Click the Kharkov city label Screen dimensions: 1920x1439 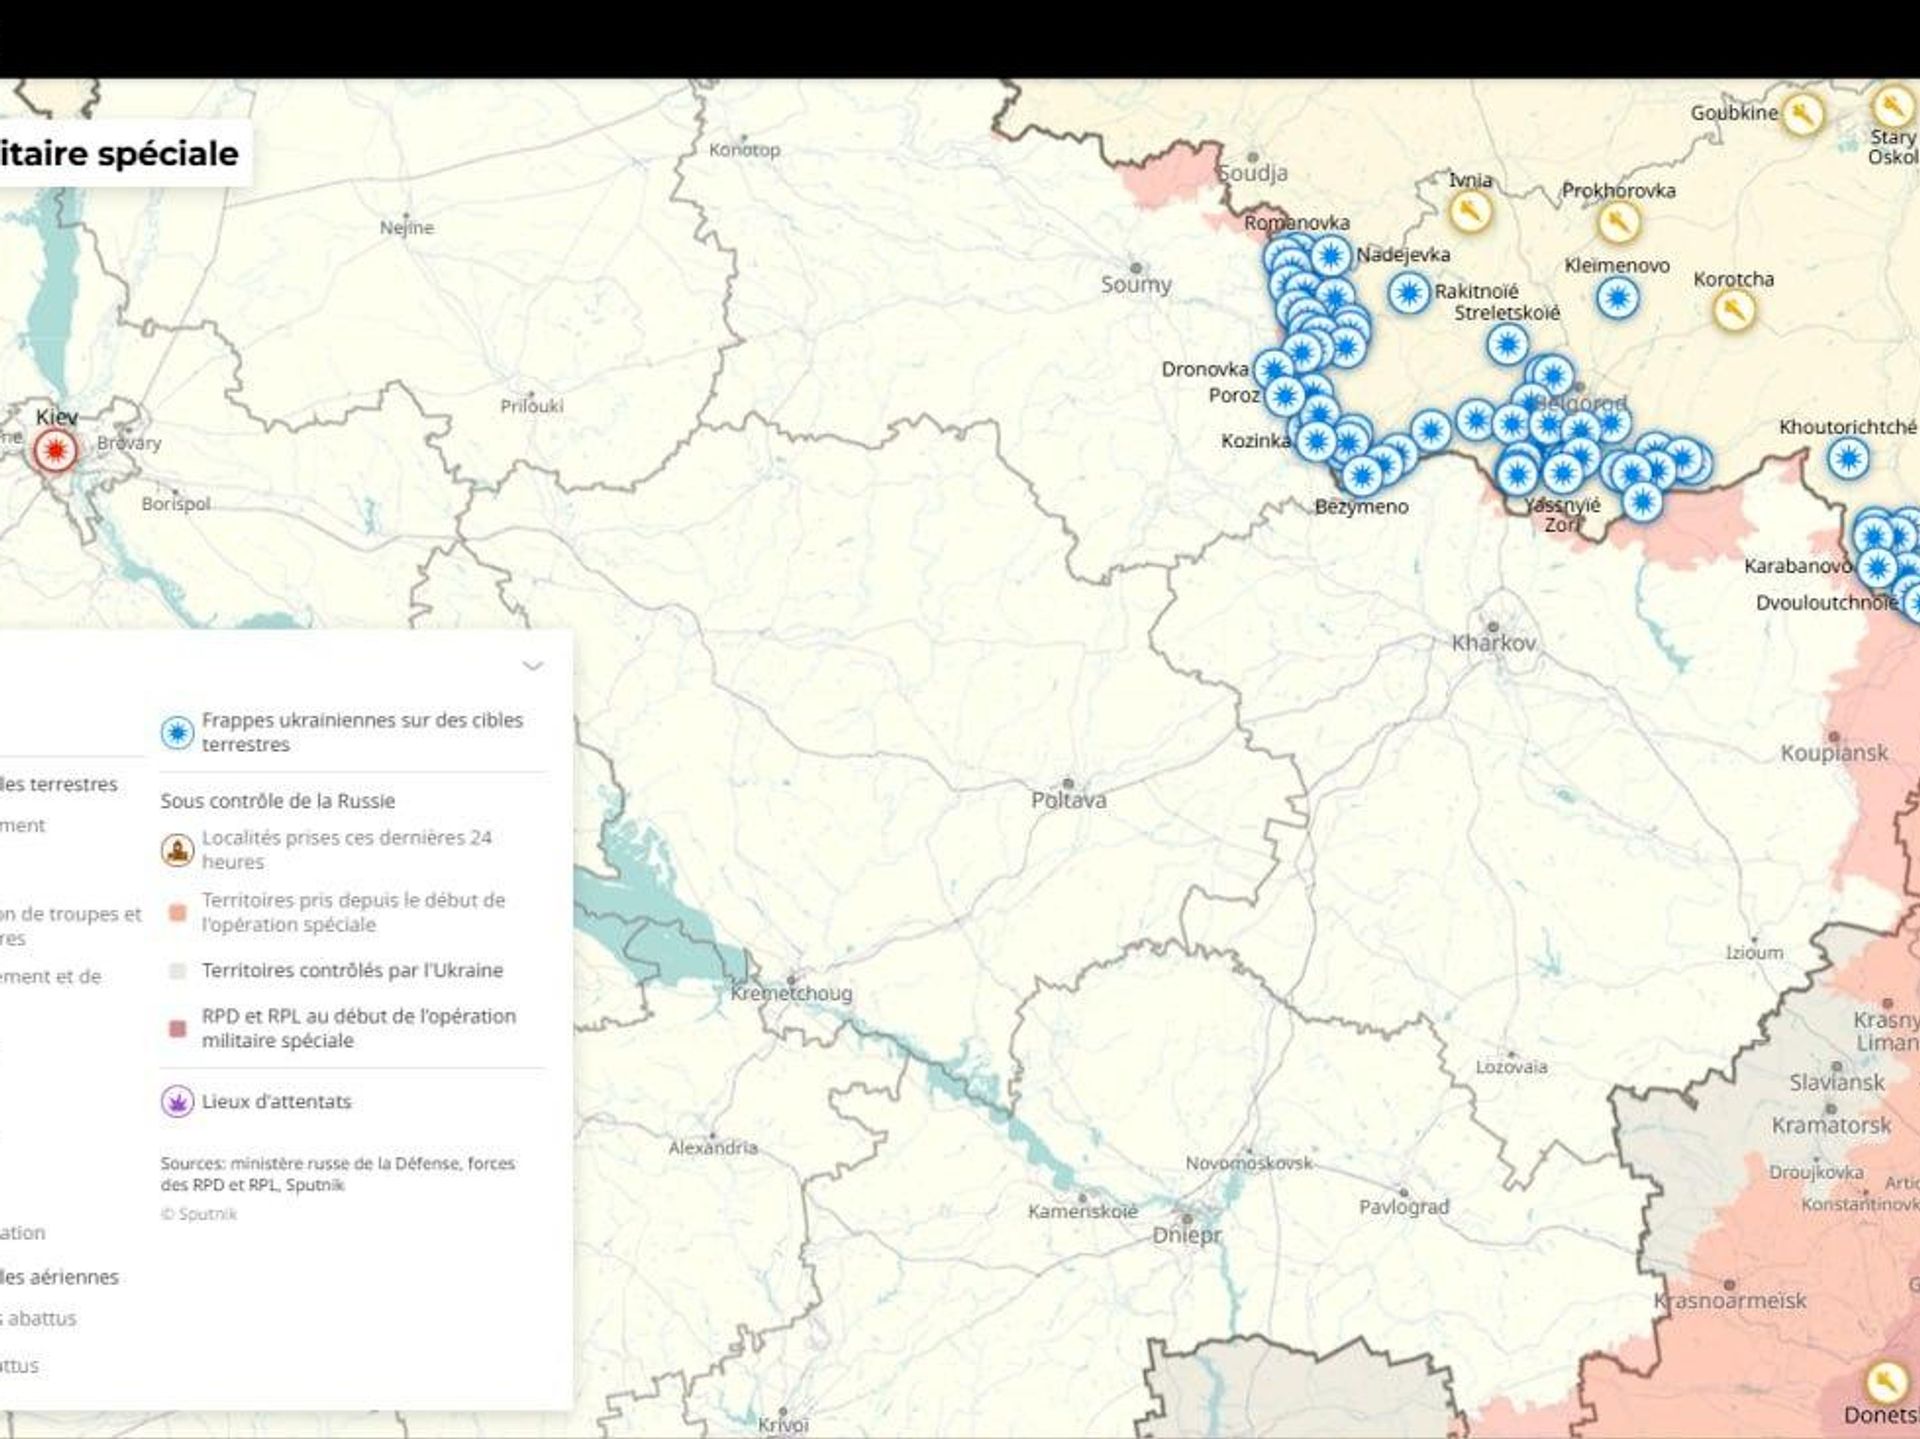(1493, 643)
